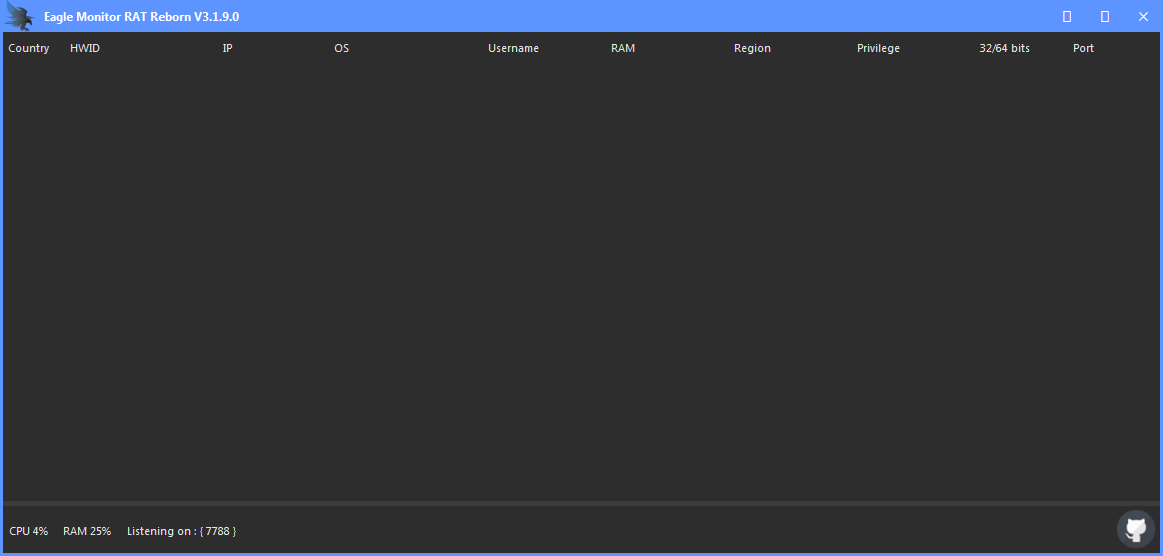Image resolution: width=1163 pixels, height=556 pixels.
Task: Click the horizontal divider above status bar
Action: click(580, 503)
